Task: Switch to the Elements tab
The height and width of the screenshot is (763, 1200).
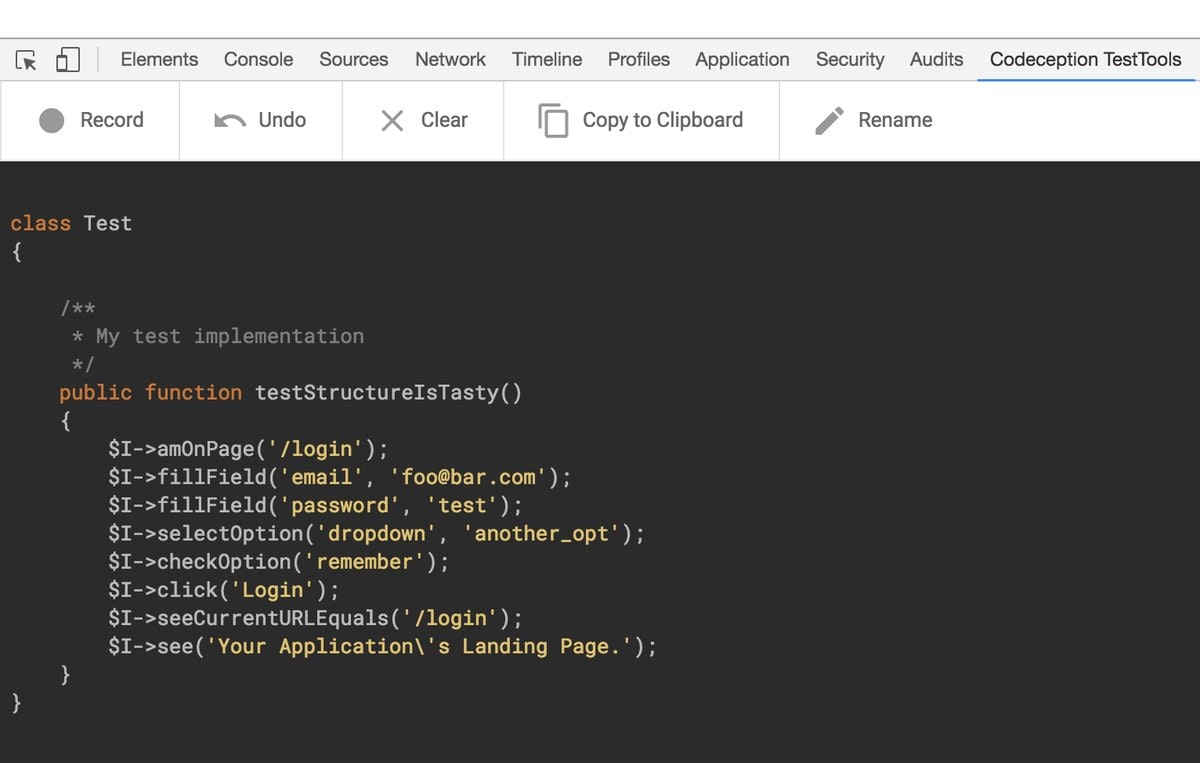Action: click(159, 60)
